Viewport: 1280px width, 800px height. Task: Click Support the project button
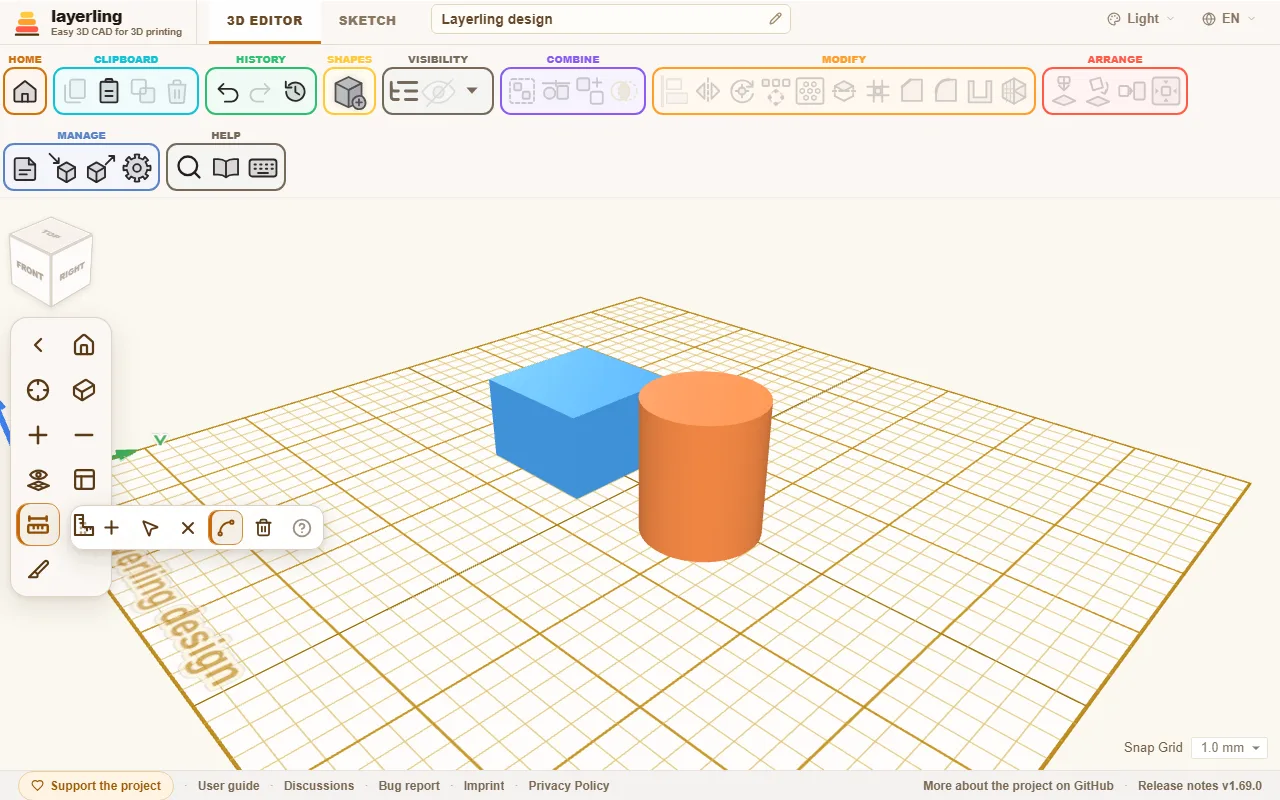point(96,786)
